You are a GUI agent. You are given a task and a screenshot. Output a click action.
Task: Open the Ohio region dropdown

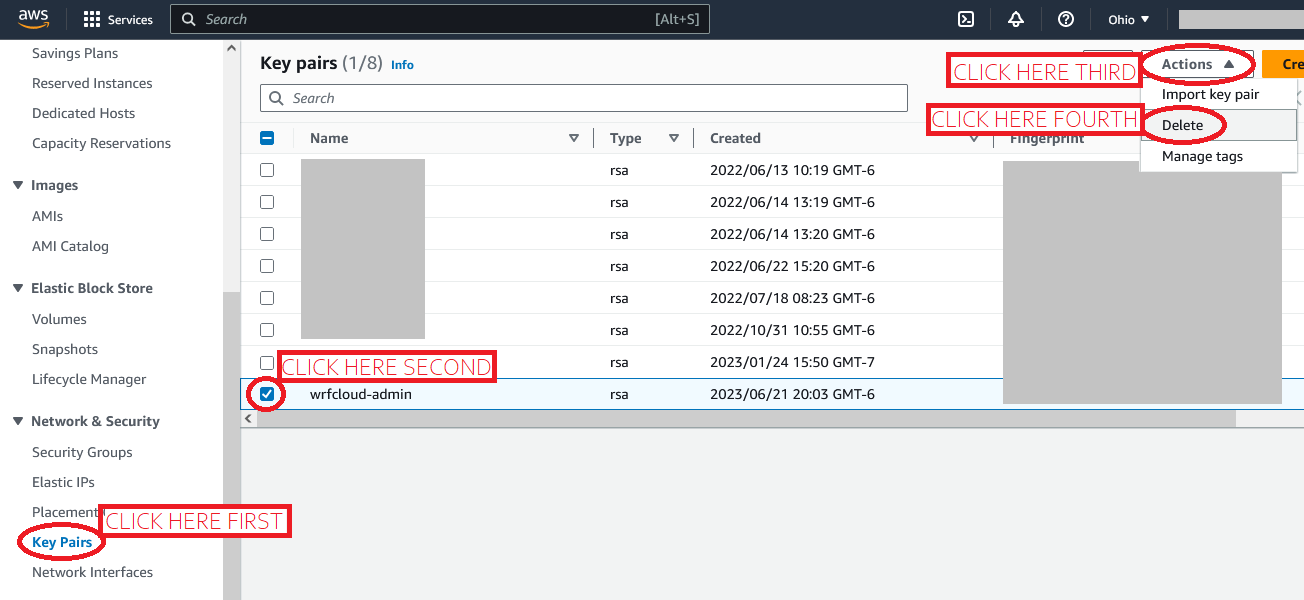(x=1129, y=19)
